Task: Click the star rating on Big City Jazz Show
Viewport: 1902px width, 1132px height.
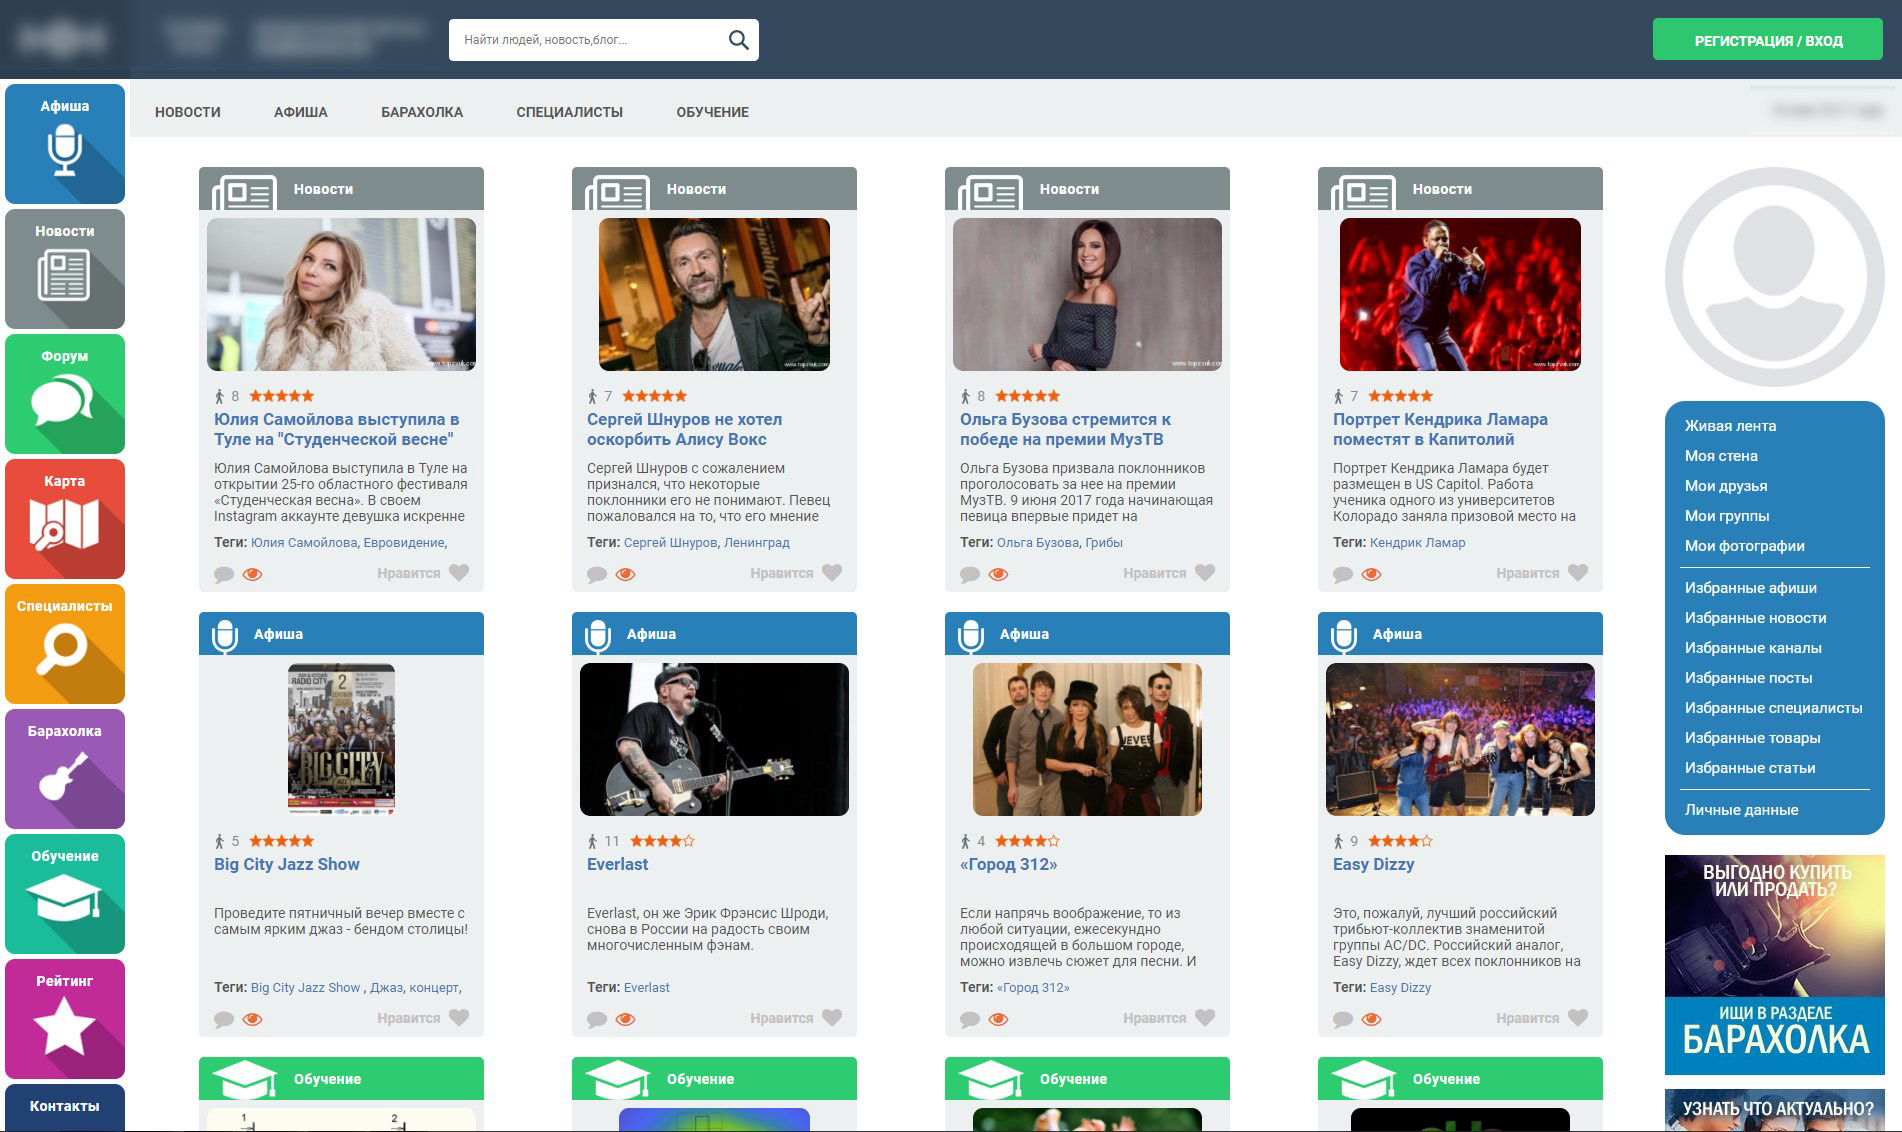Action: [x=281, y=841]
